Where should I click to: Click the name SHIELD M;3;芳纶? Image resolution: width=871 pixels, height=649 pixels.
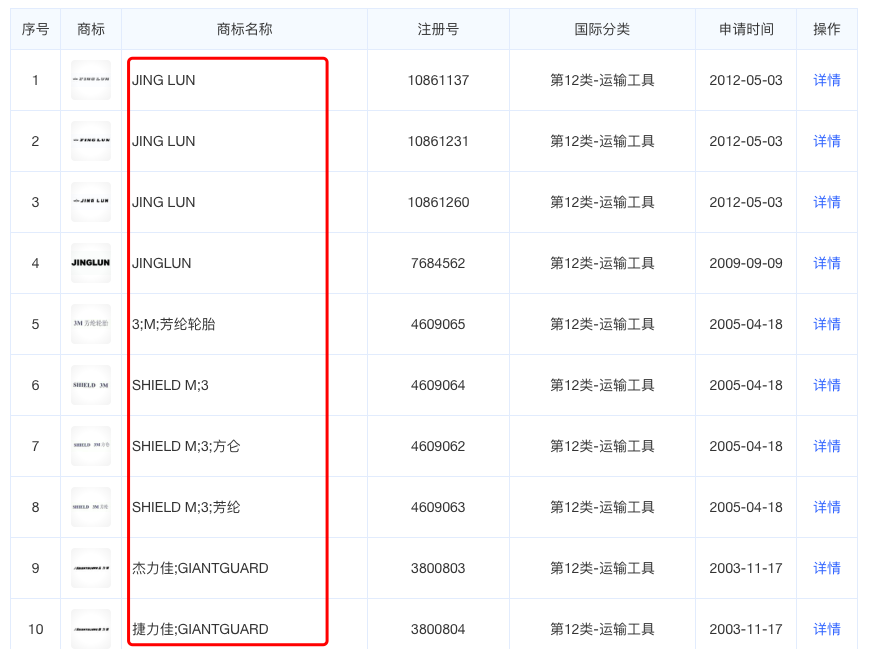(x=186, y=507)
